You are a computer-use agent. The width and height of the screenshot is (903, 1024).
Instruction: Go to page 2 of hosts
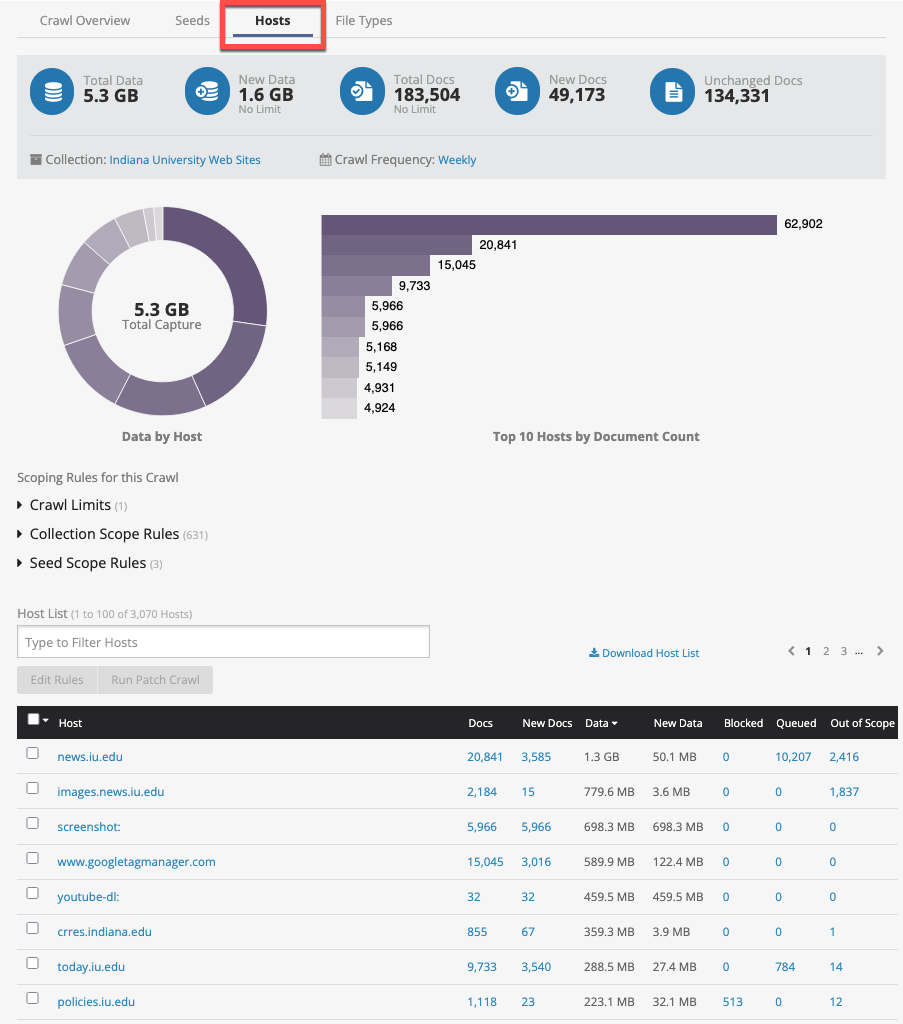(x=826, y=651)
